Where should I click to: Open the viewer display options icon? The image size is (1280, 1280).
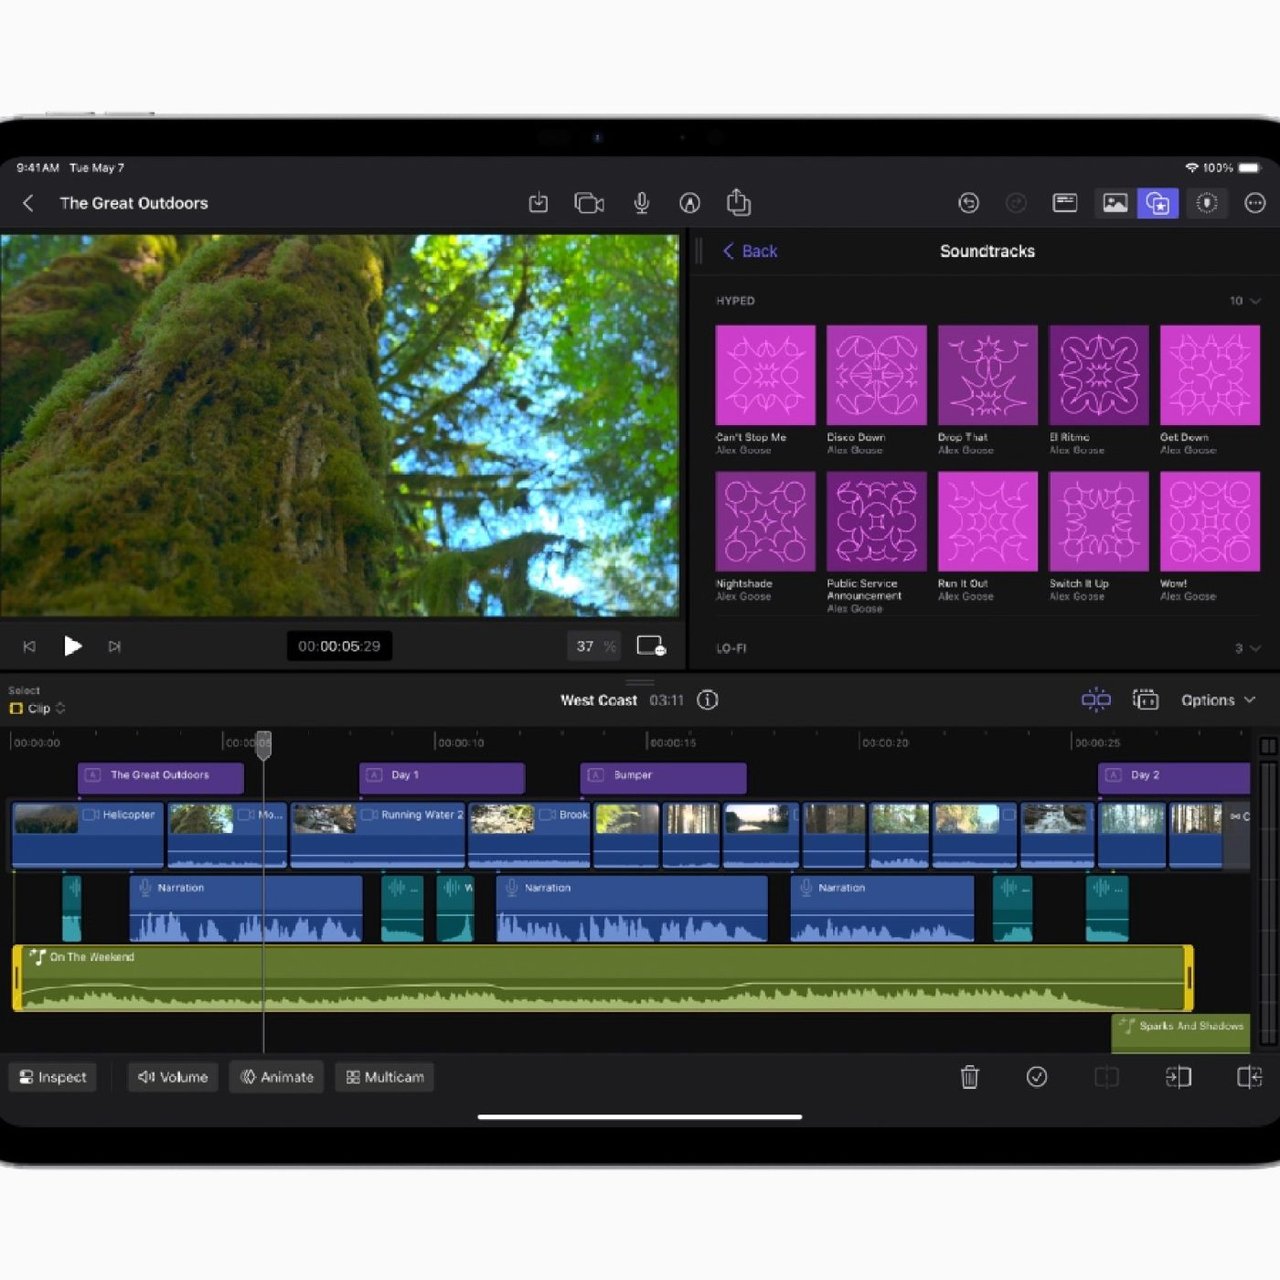651,646
